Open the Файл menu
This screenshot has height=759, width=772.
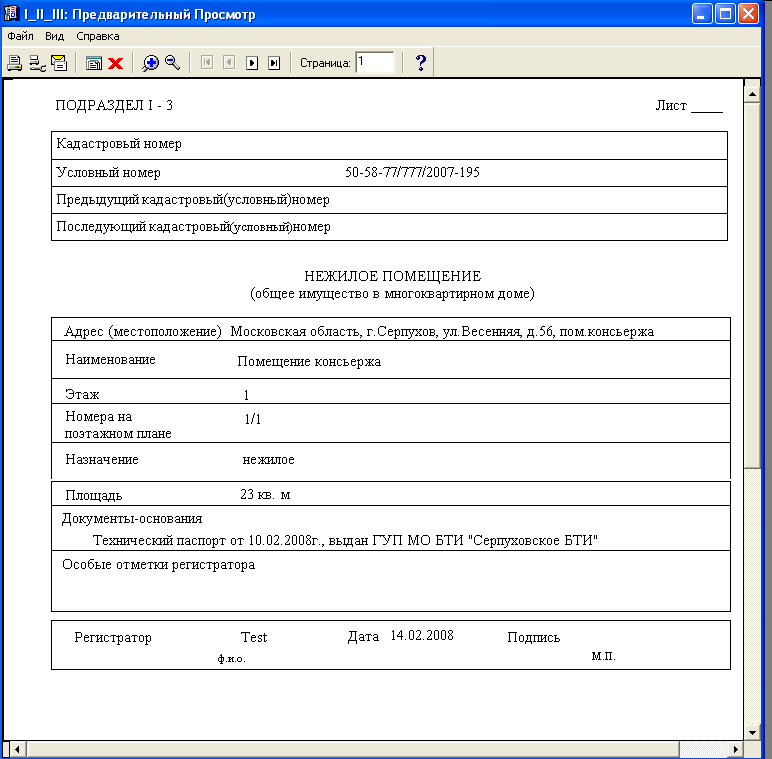coord(20,36)
